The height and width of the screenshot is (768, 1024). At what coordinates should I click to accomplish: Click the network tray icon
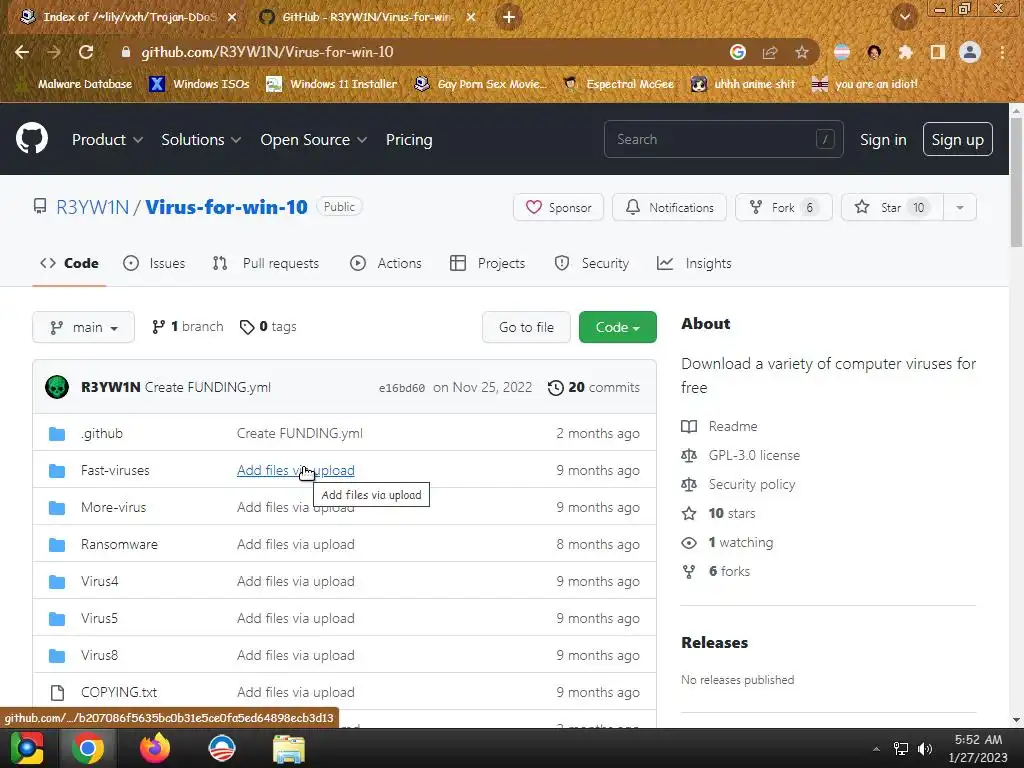click(901, 749)
